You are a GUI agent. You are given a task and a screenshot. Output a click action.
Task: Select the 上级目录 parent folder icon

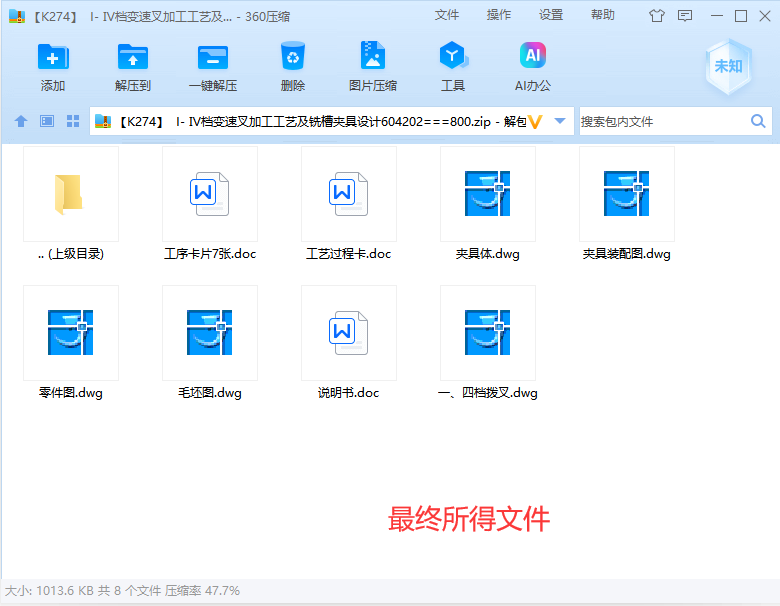click(71, 194)
